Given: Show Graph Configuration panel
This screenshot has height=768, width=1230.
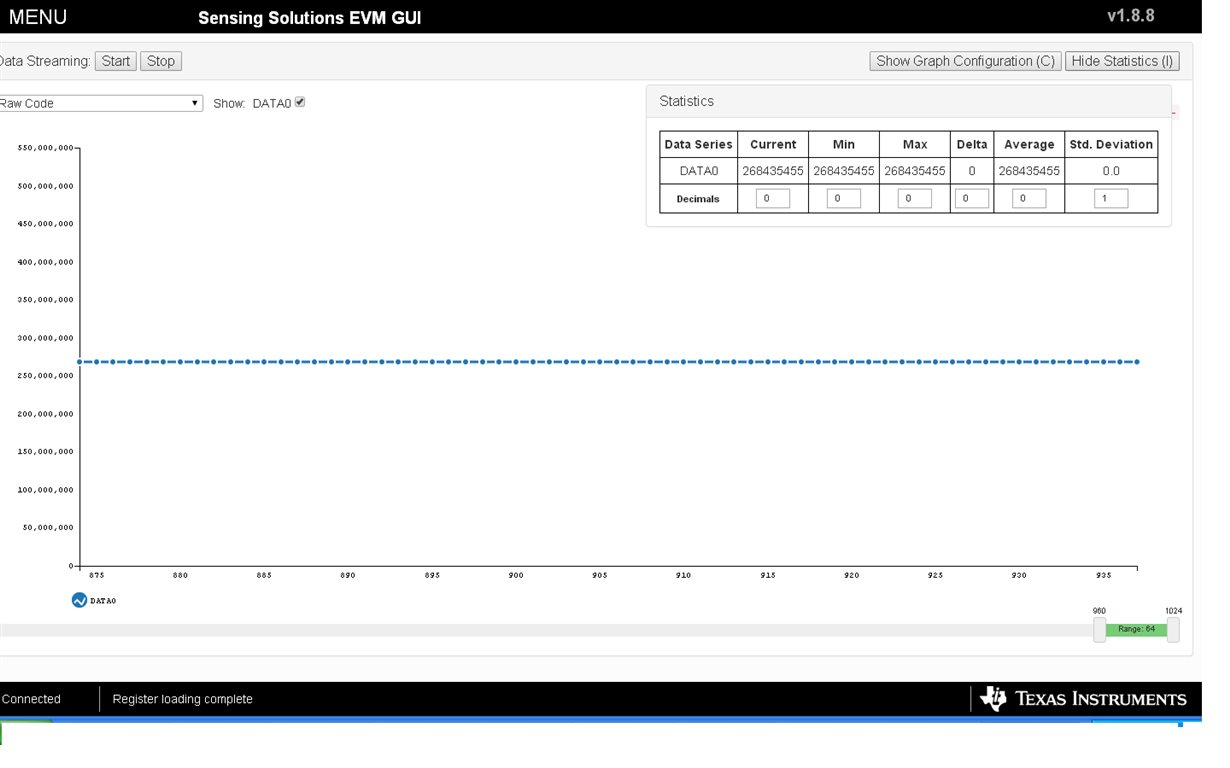Looking at the screenshot, I should tap(965, 61).
